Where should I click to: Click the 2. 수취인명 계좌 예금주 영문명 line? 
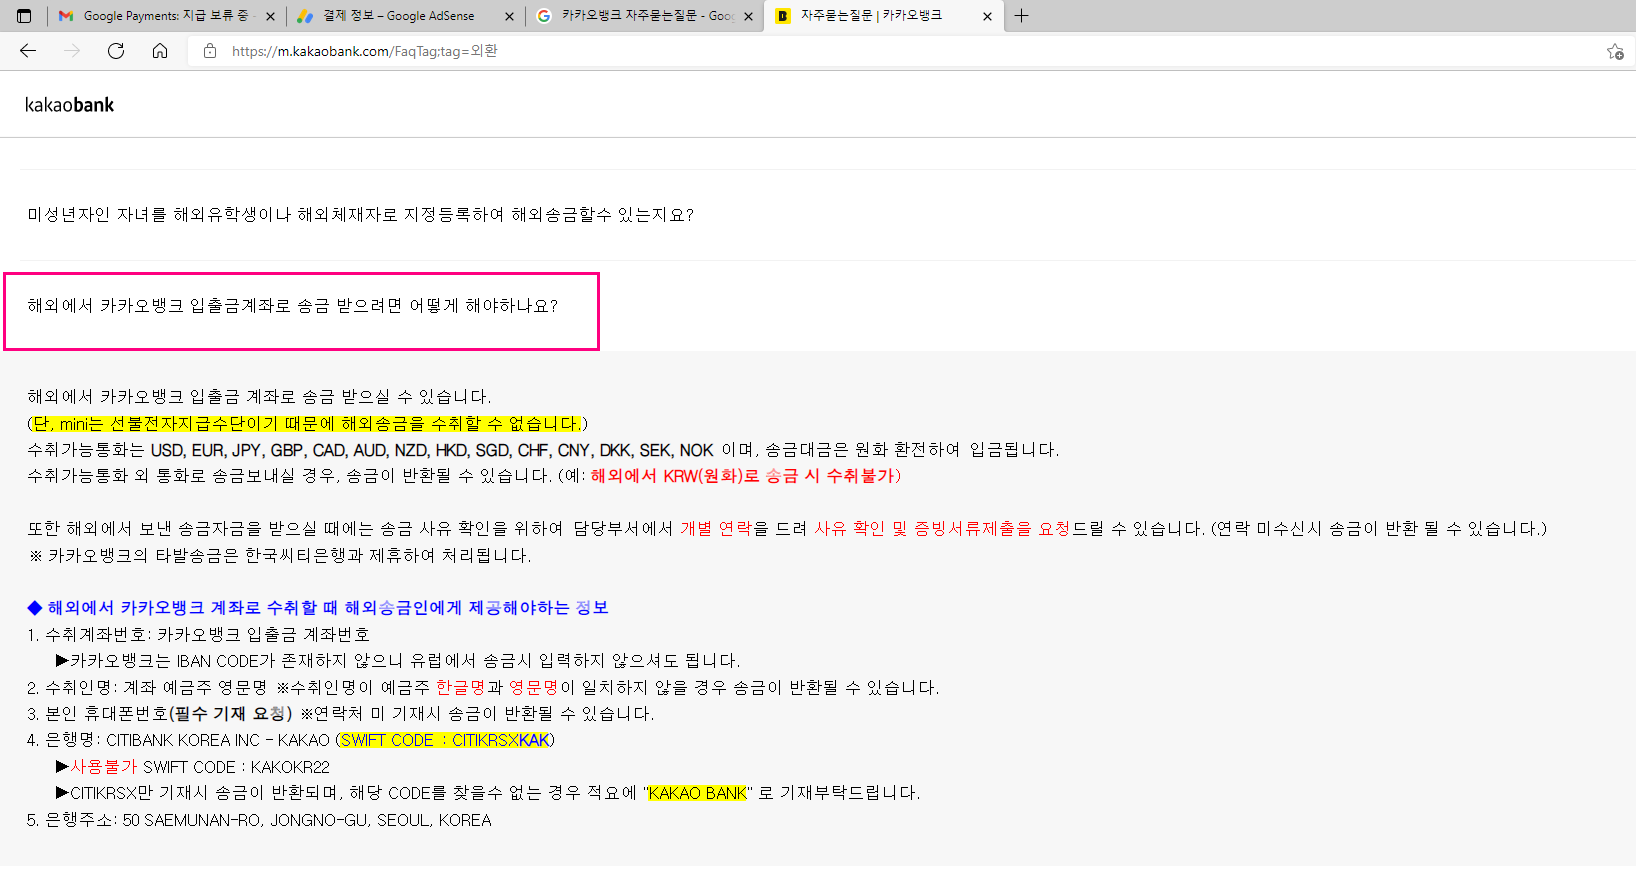point(483,687)
